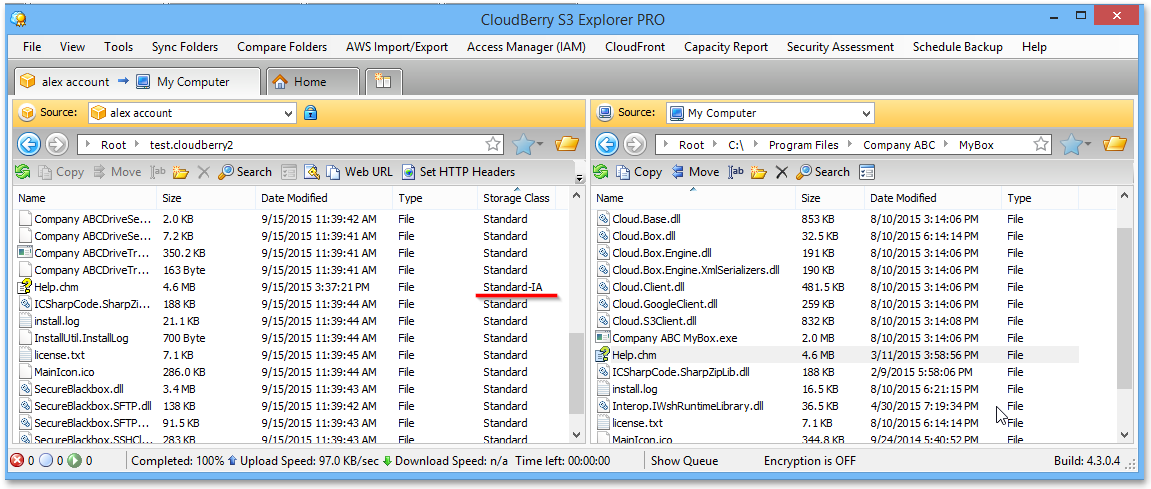Open Search in the left pane
The image size is (1151, 489).
(245, 173)
